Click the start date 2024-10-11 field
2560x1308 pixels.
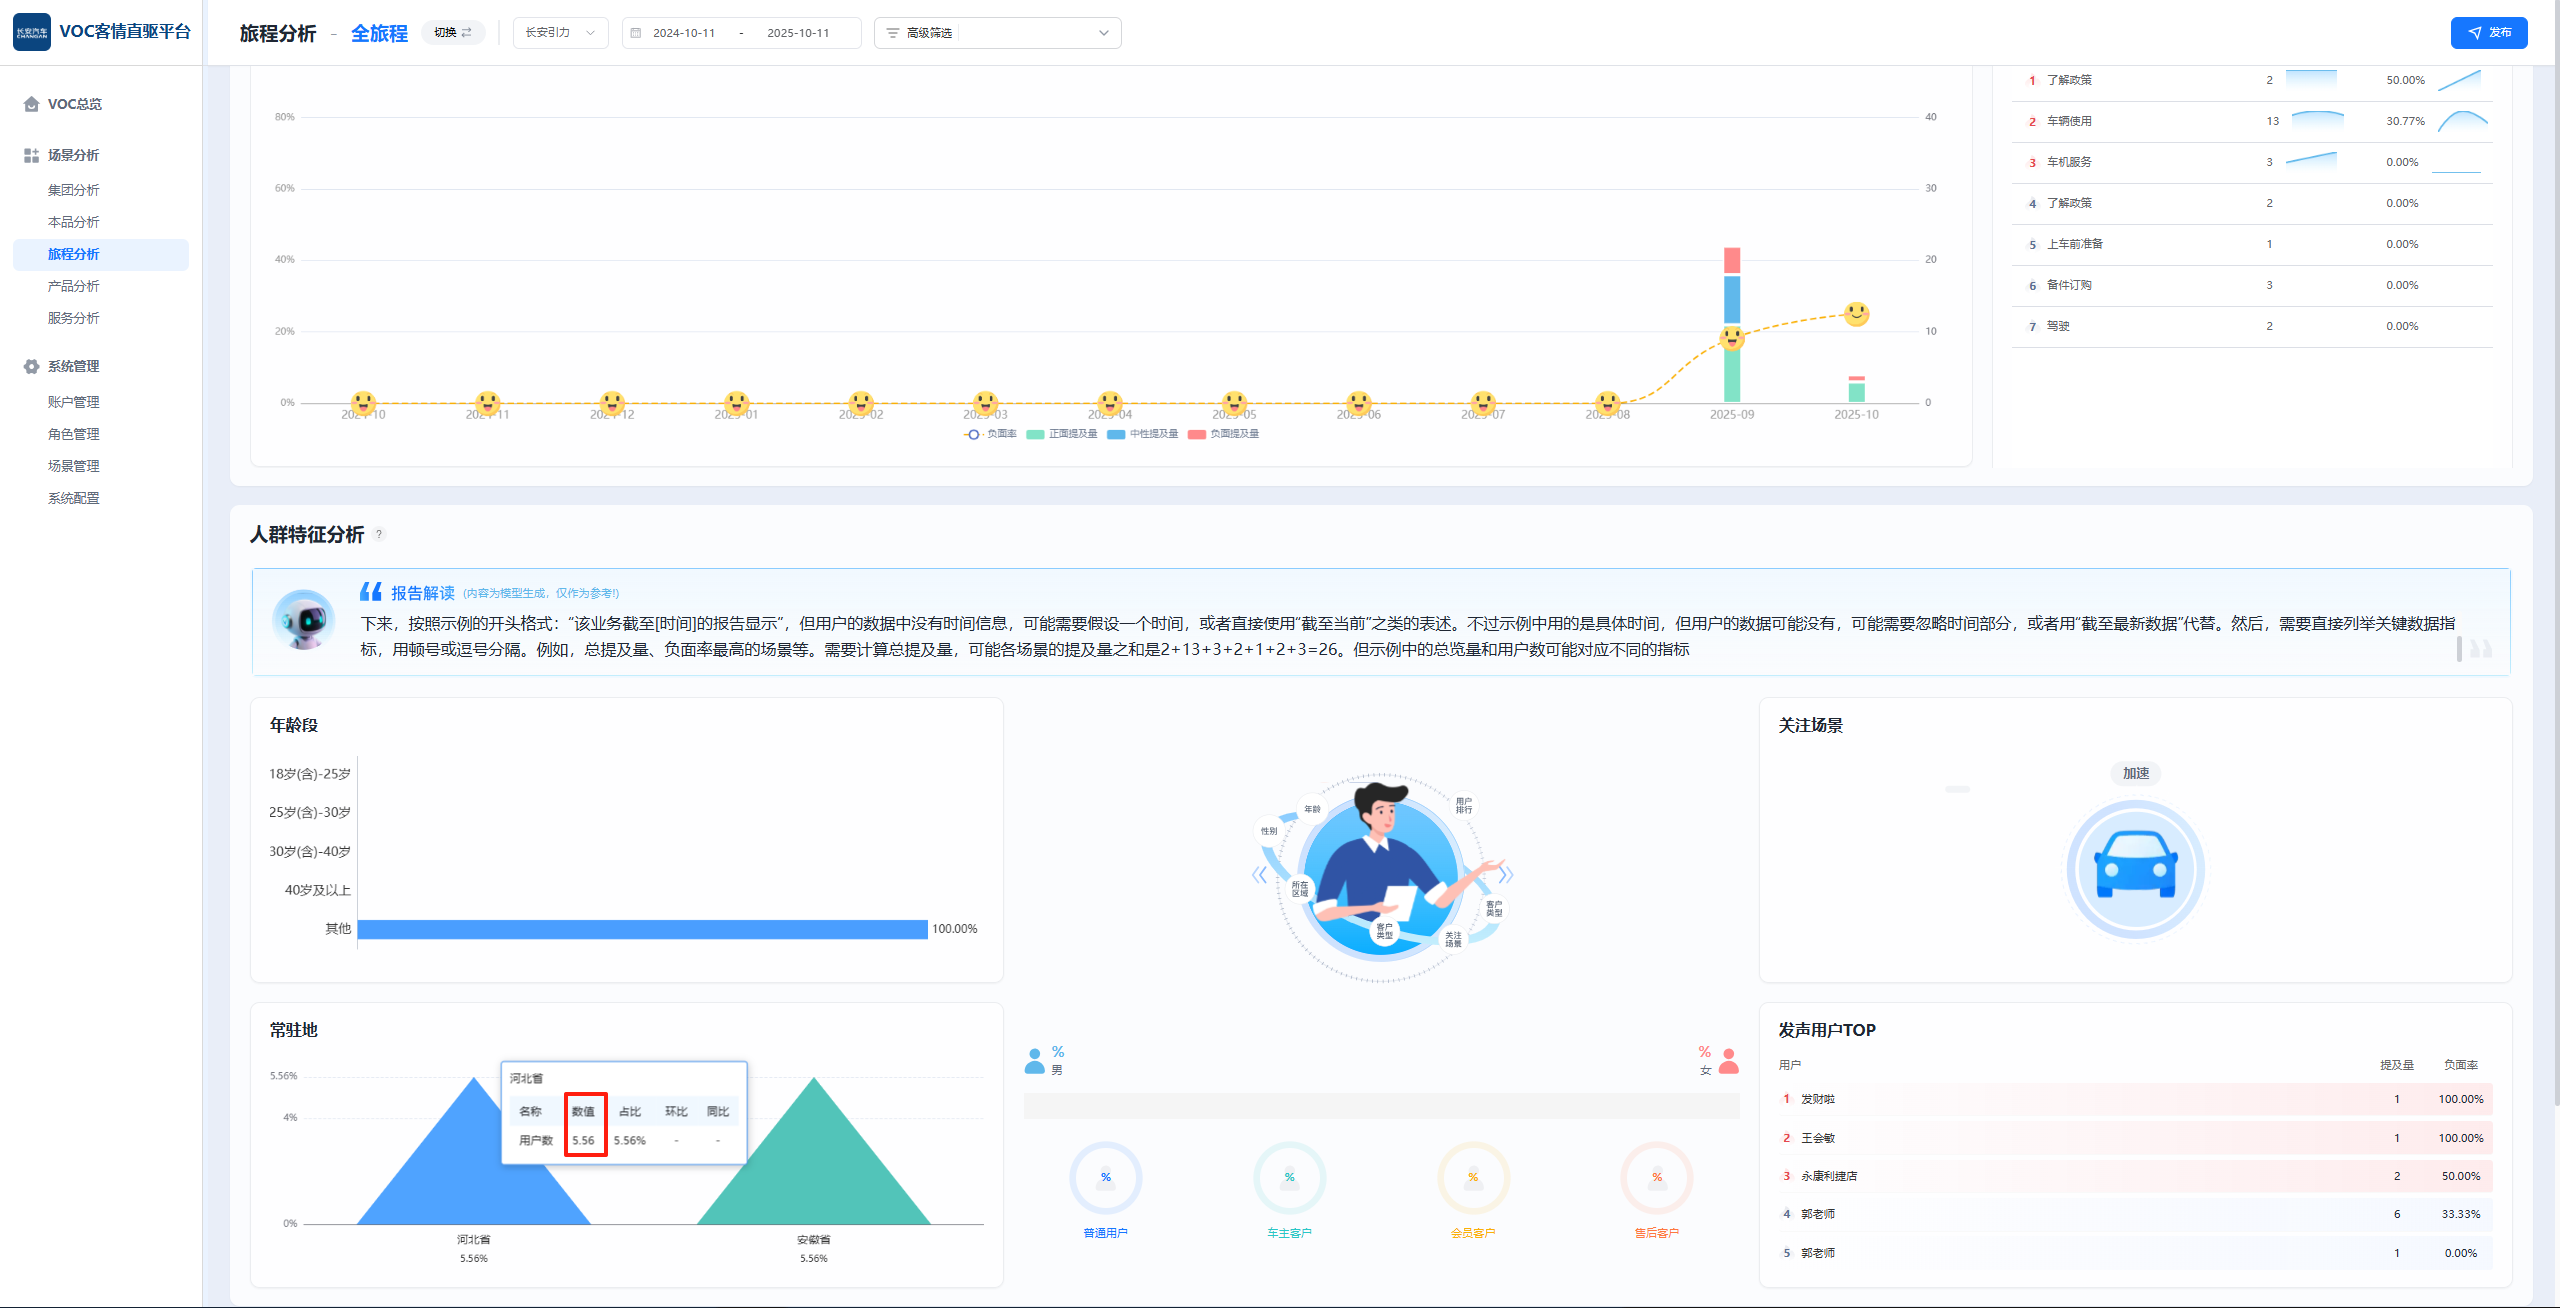[x=684, y=33]
